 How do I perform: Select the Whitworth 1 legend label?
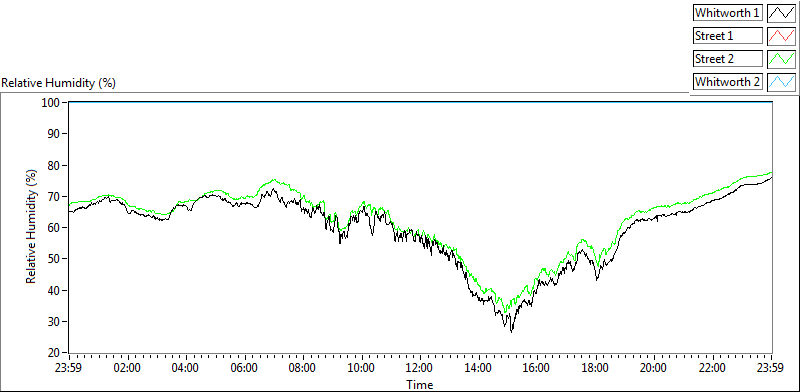[x=728, y=13]
